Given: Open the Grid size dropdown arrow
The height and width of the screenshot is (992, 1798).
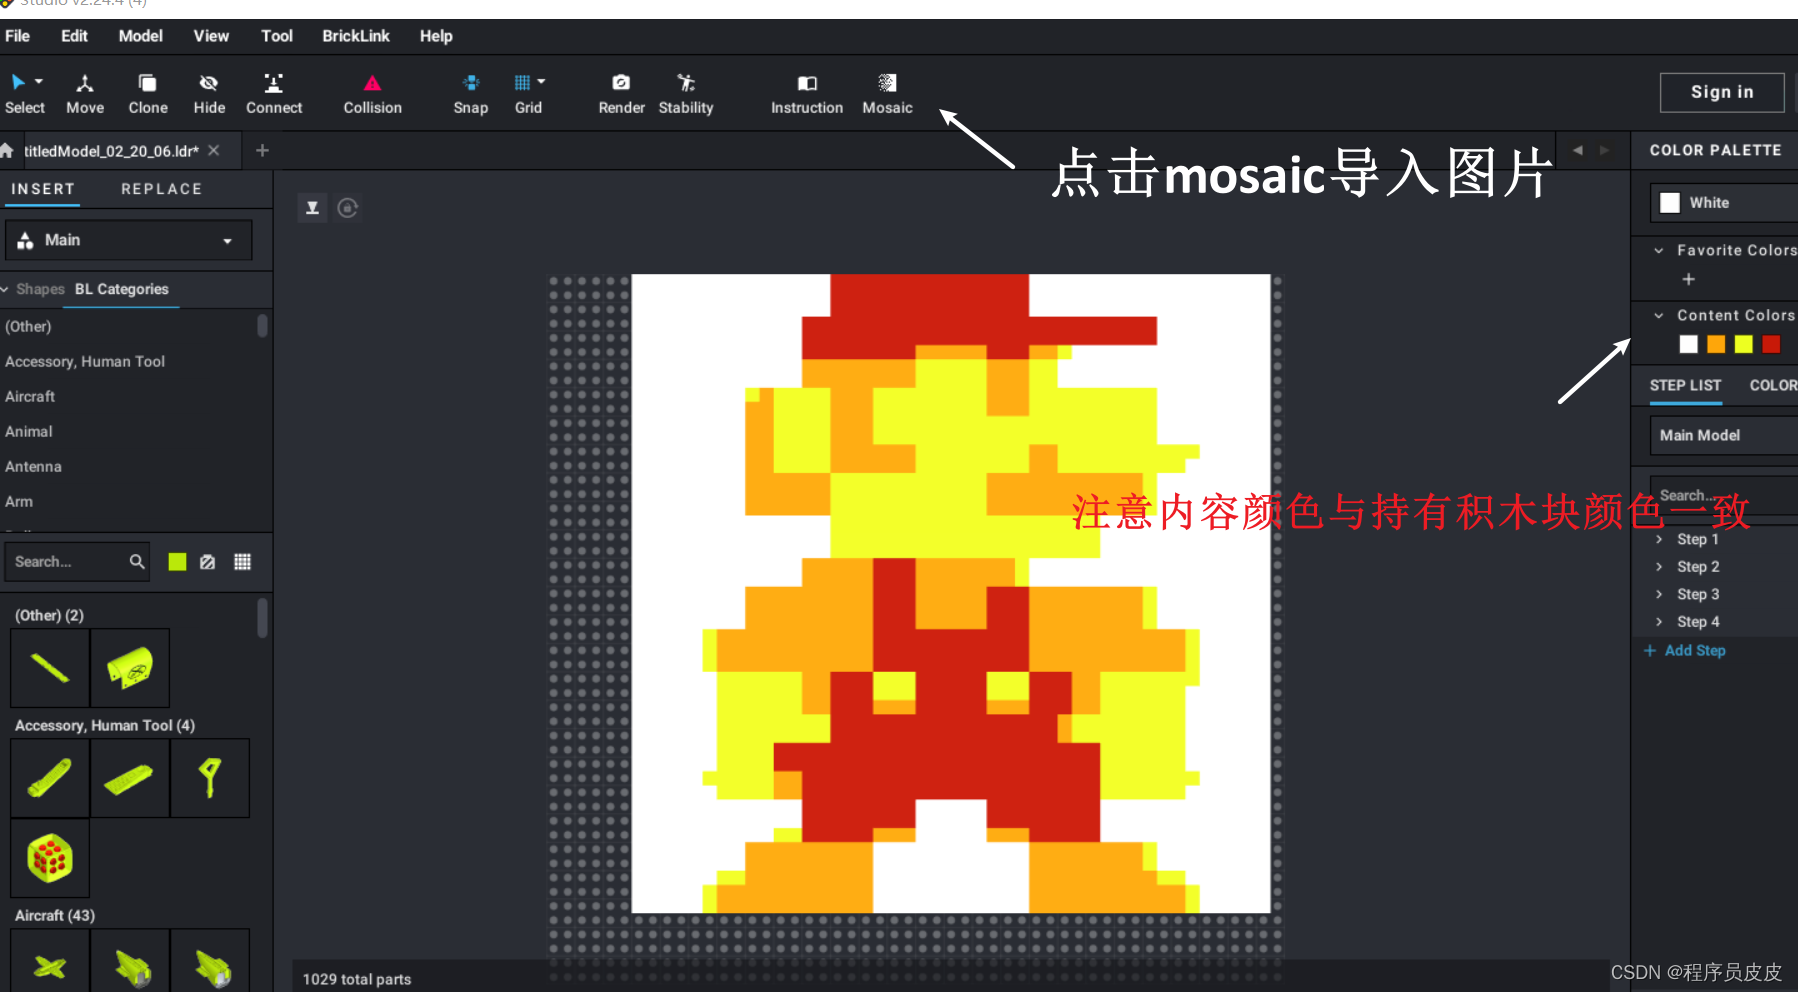Looking at the screenshot, I should pos(541,82).
